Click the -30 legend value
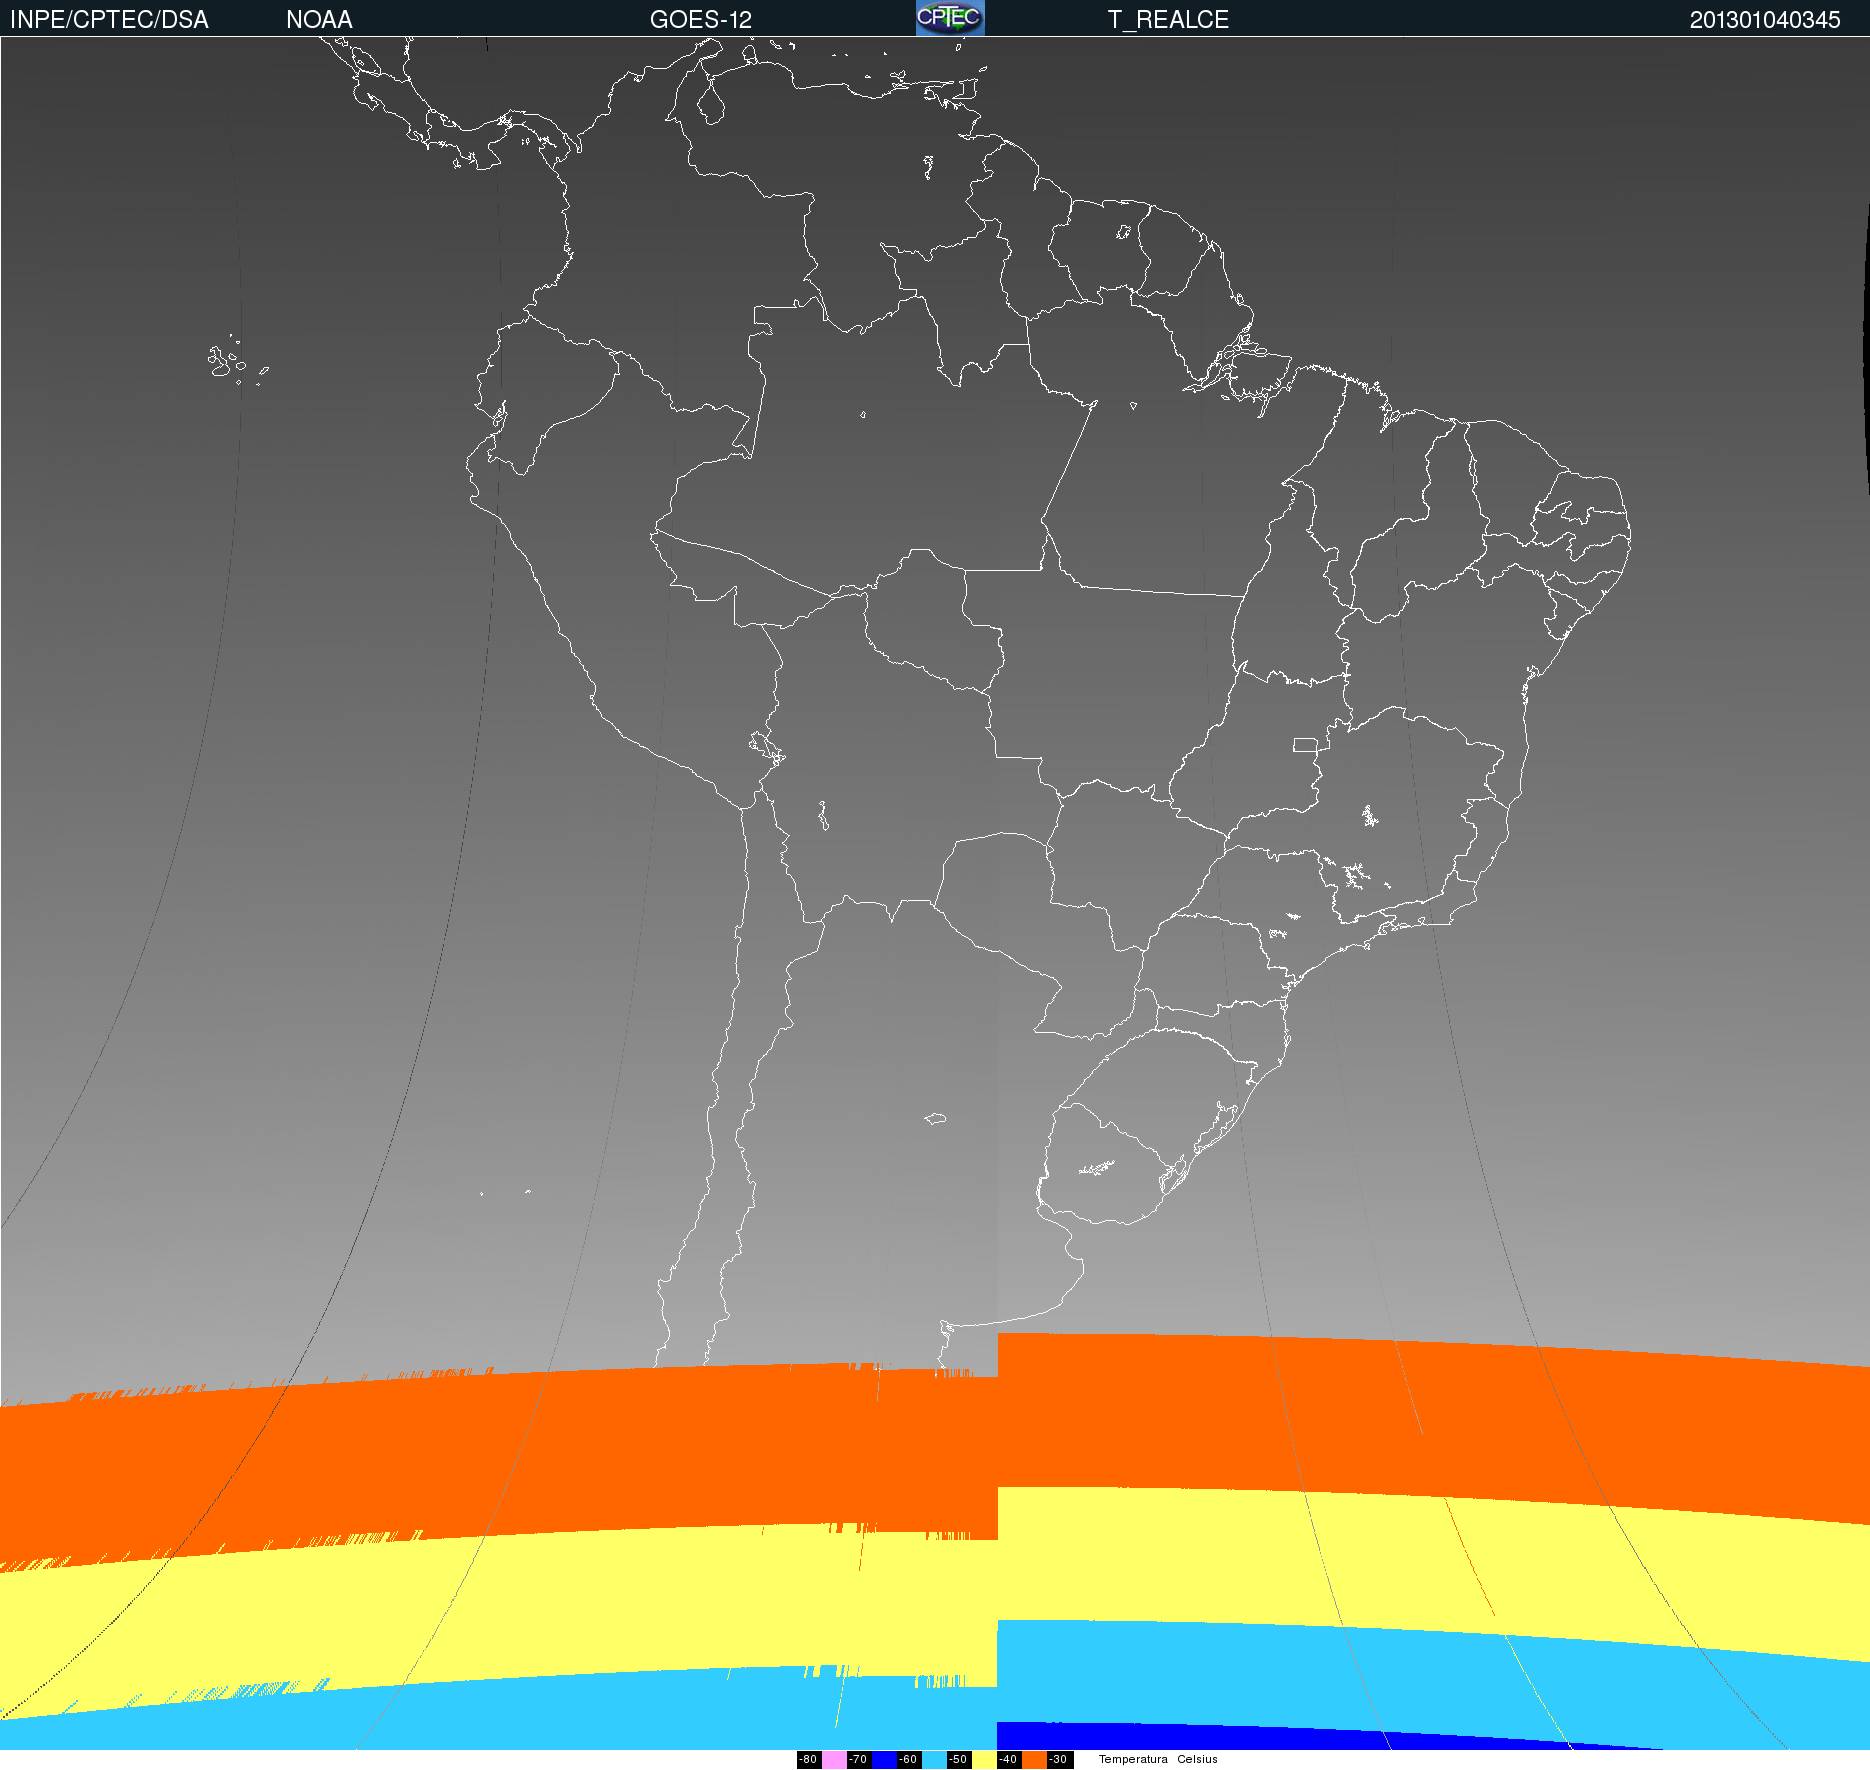 1060,1760
